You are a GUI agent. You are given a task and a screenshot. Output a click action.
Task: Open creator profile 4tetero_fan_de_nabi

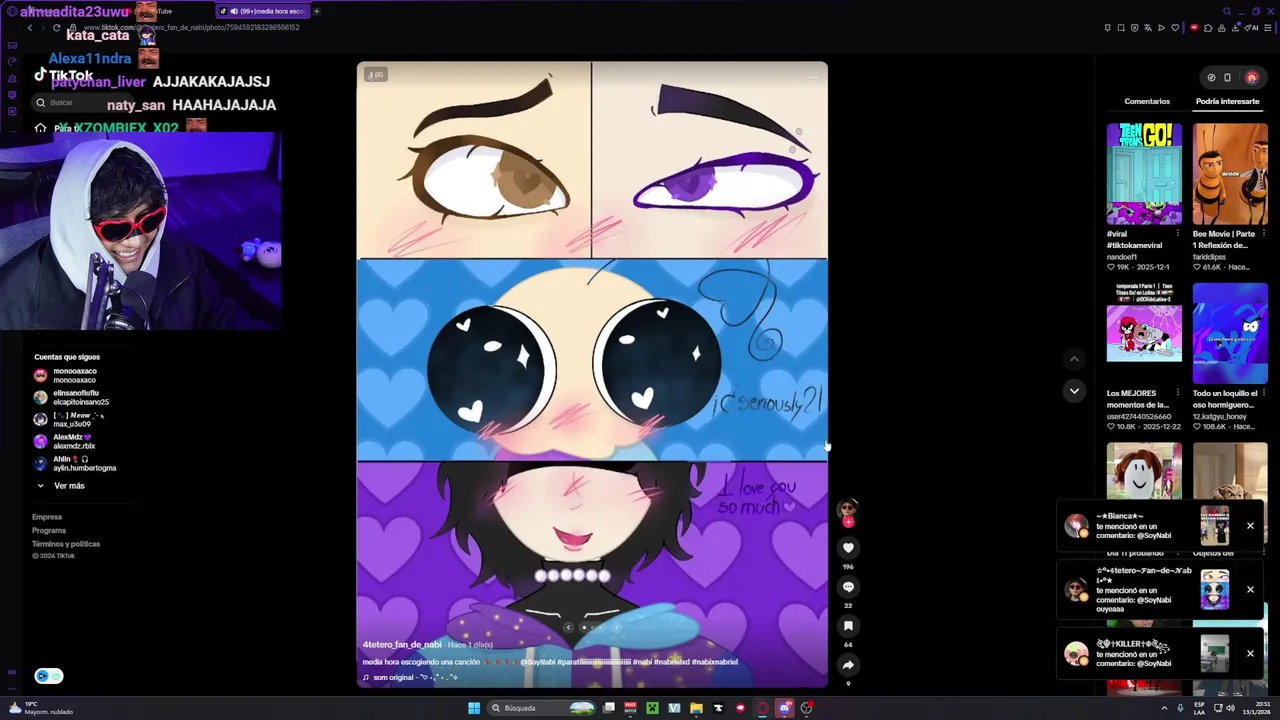pyautogui.click(x=402, y=645)
